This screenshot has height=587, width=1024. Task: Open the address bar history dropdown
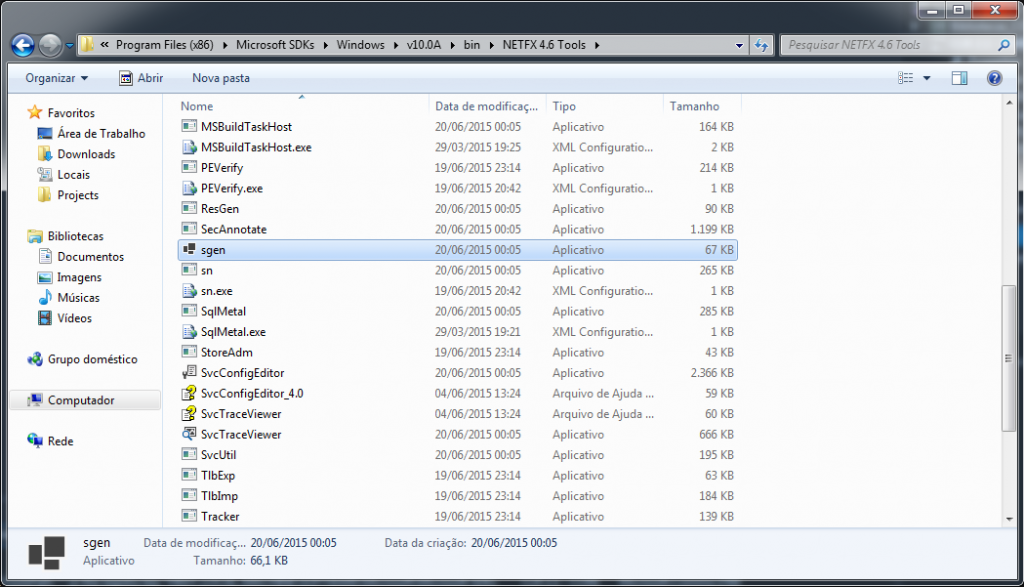(x=738, y=44)
